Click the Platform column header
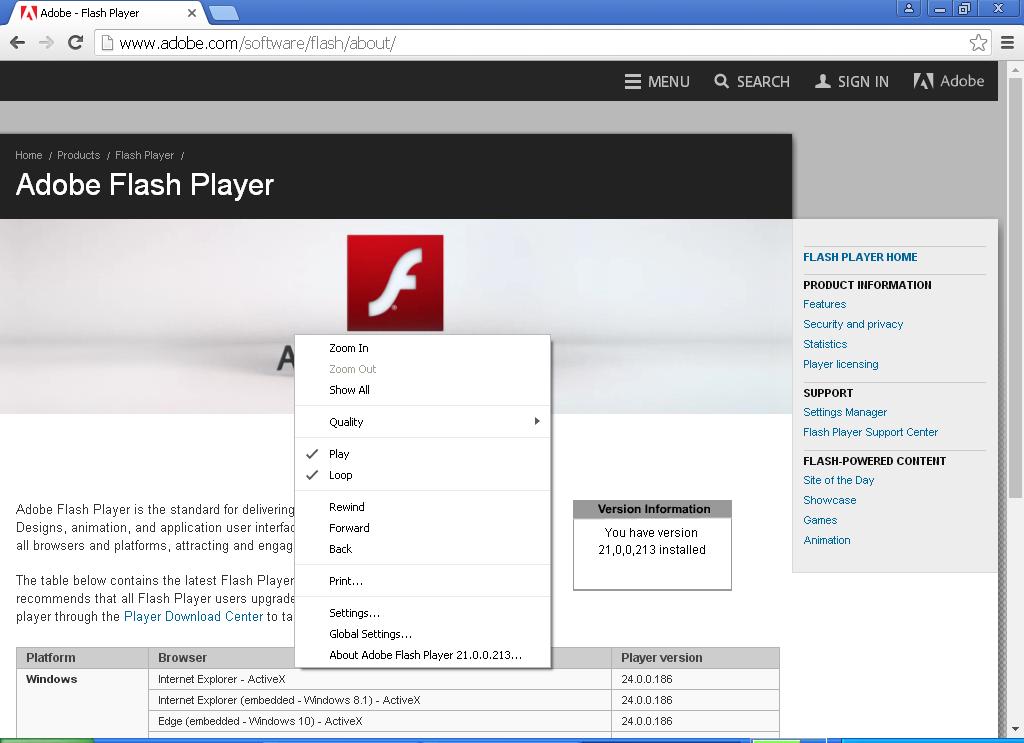 82,657
